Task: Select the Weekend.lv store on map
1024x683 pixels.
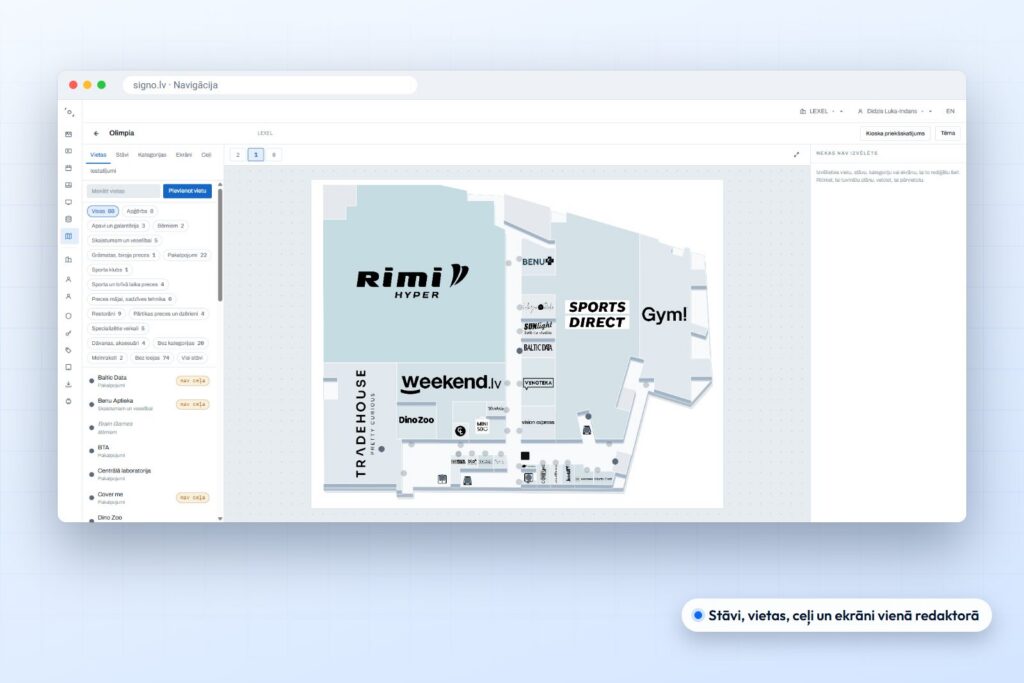Action: tap(451, 383)
